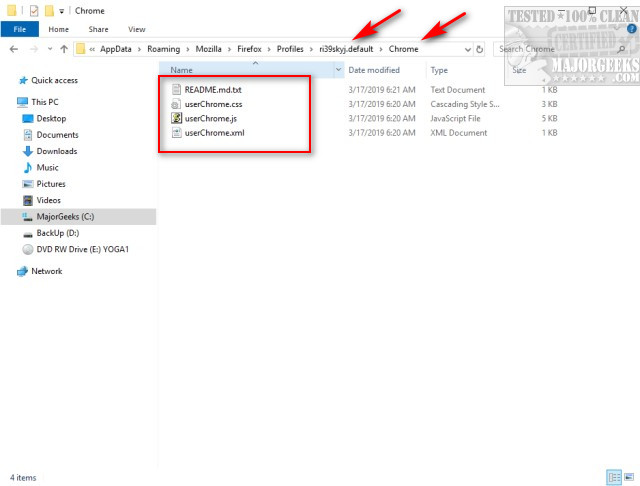
Task: Click the 3/17/2019 6:21 AM date cell
Action: coord(382,90)
